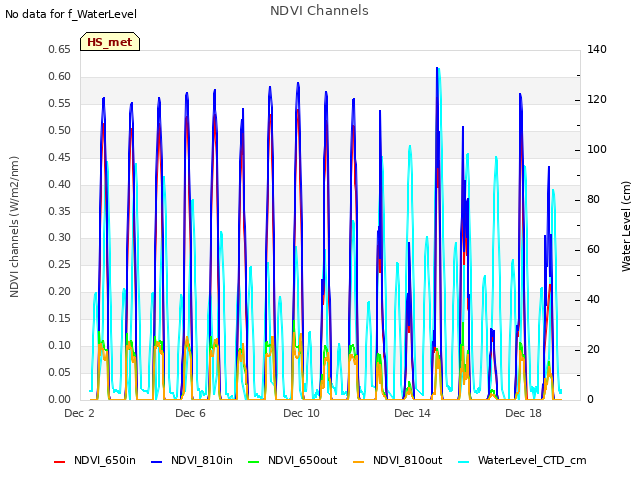Click the green NDVI_650out legend color marker
The image size is (640, 480).
254,462
